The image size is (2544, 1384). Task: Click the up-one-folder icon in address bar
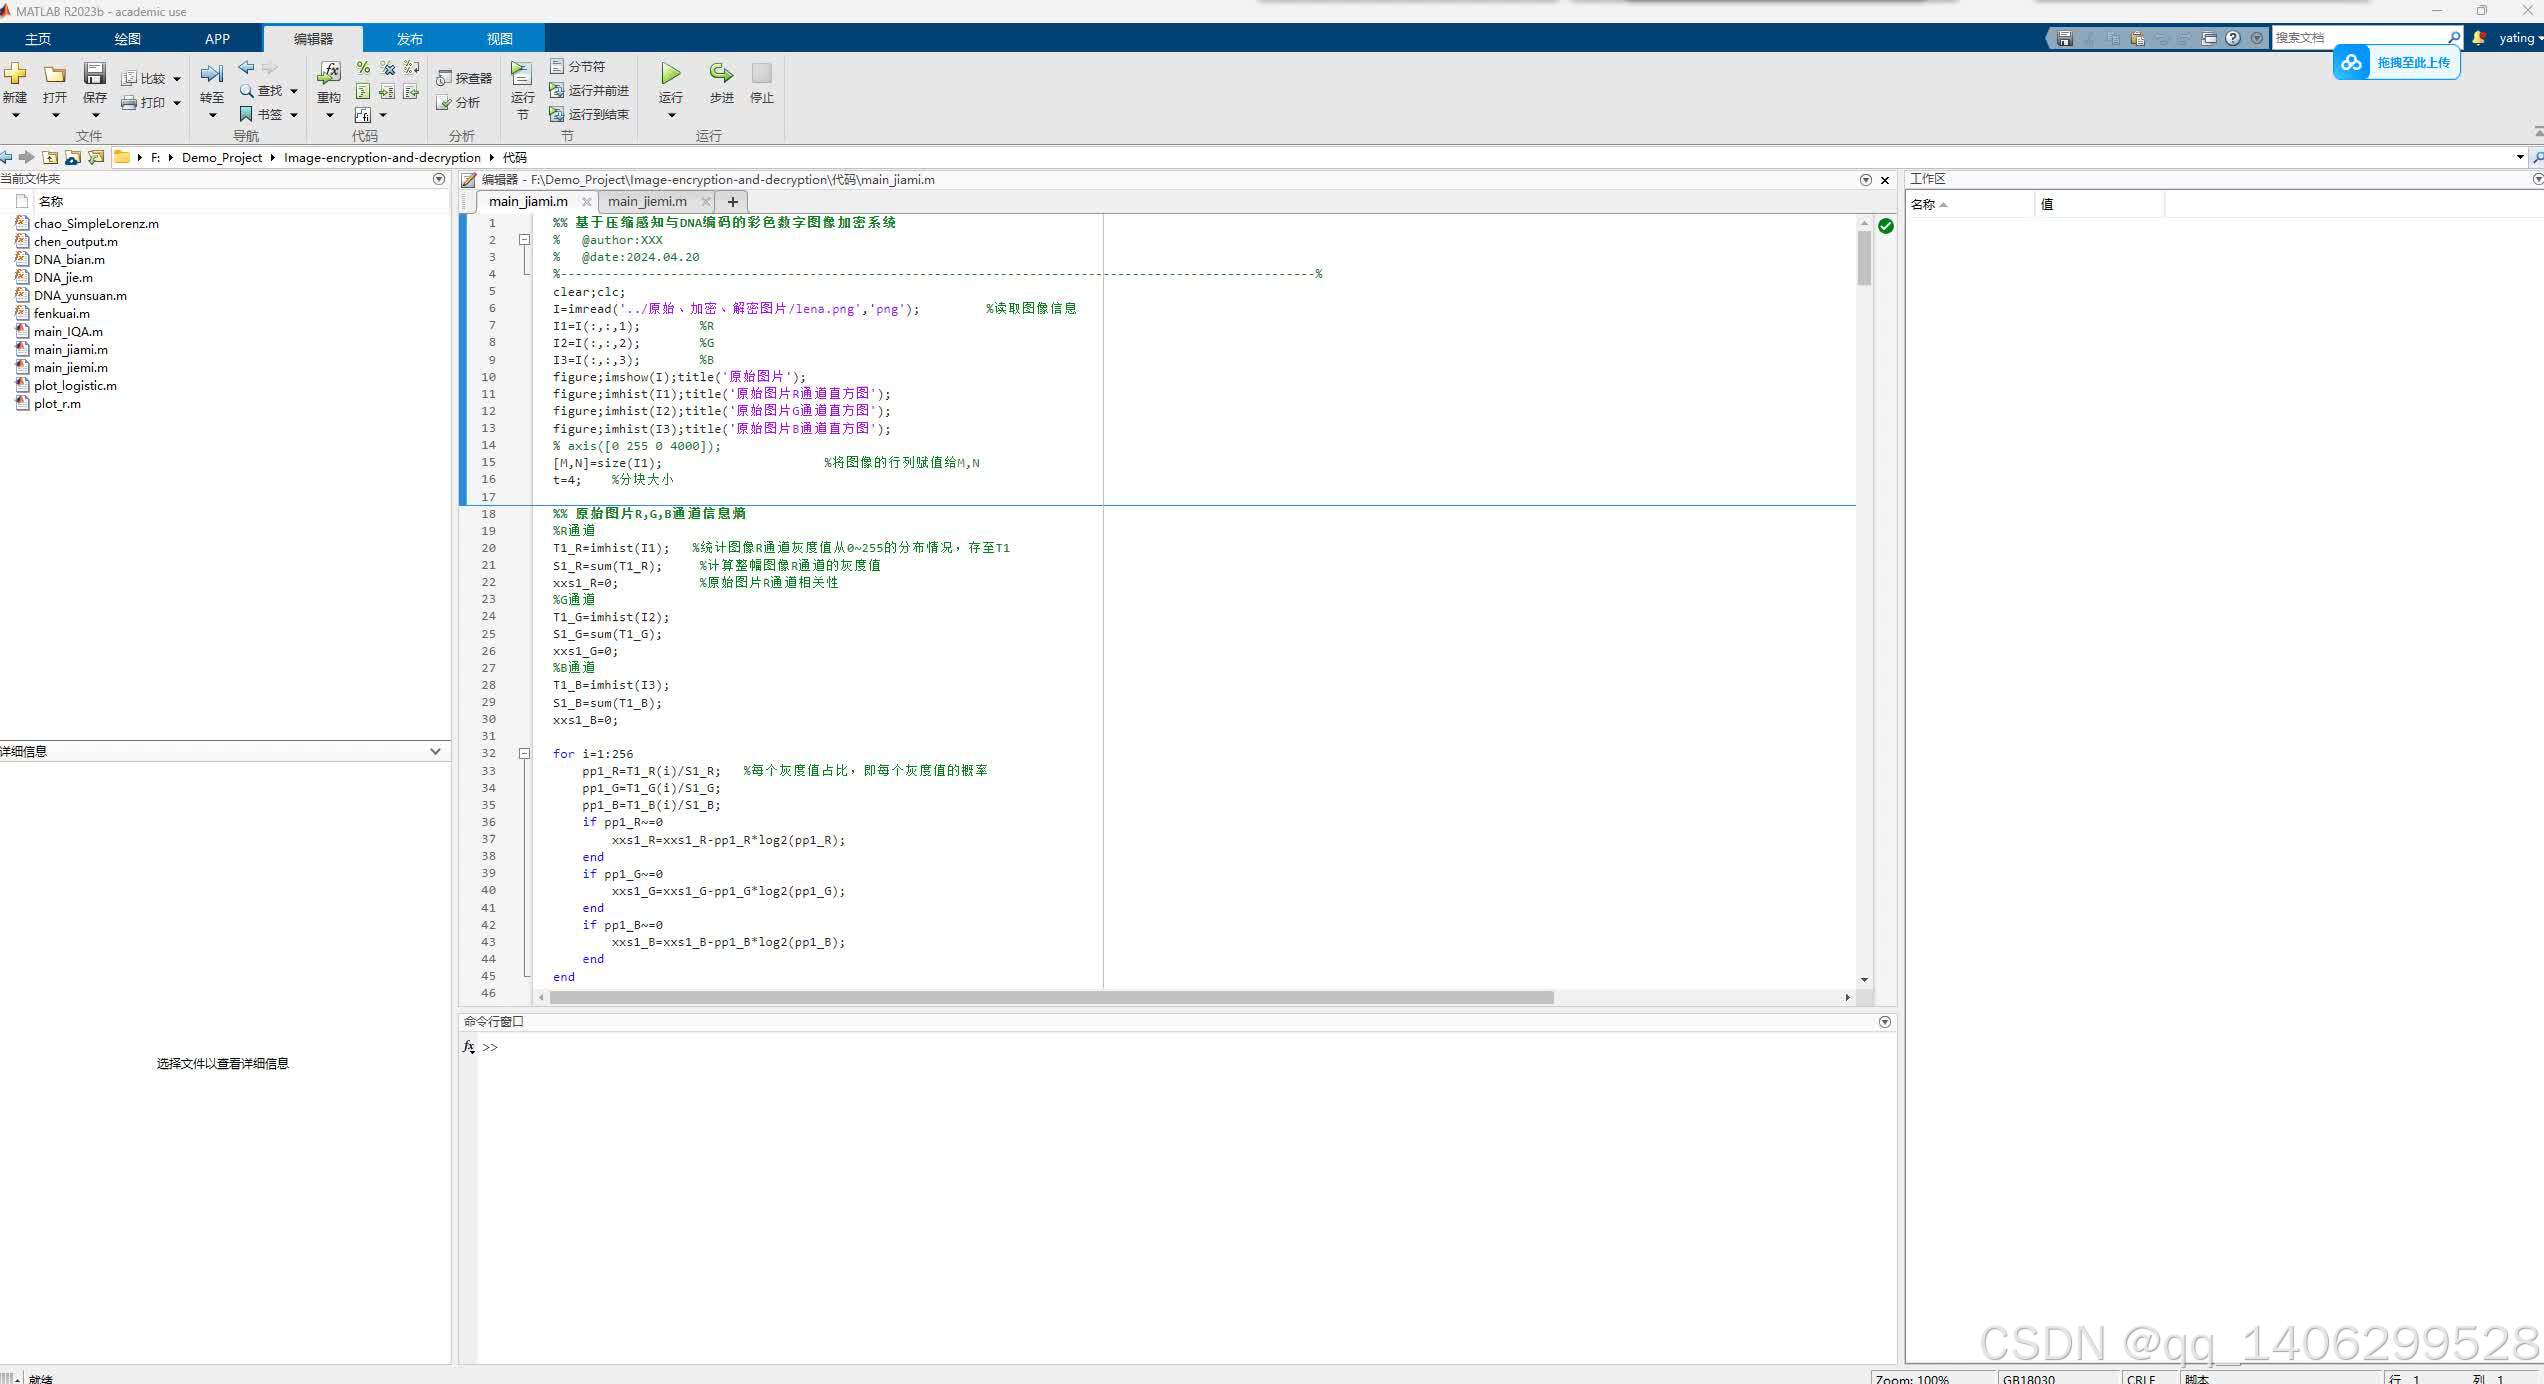pyautogui.click(x=50, y=157)
